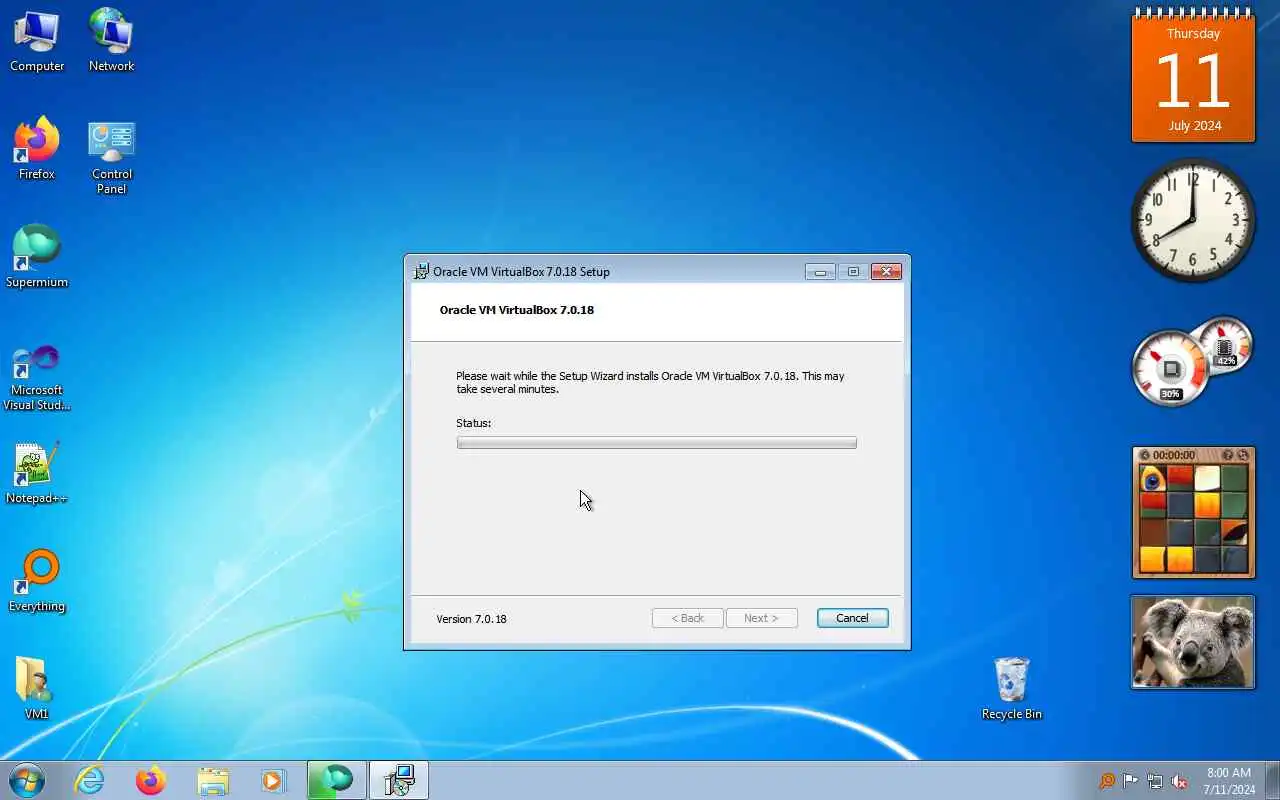Click the Everything search tray icon
This screenshot has height=800, width=1280.
pyautogui.click(x=1107, y=781)
